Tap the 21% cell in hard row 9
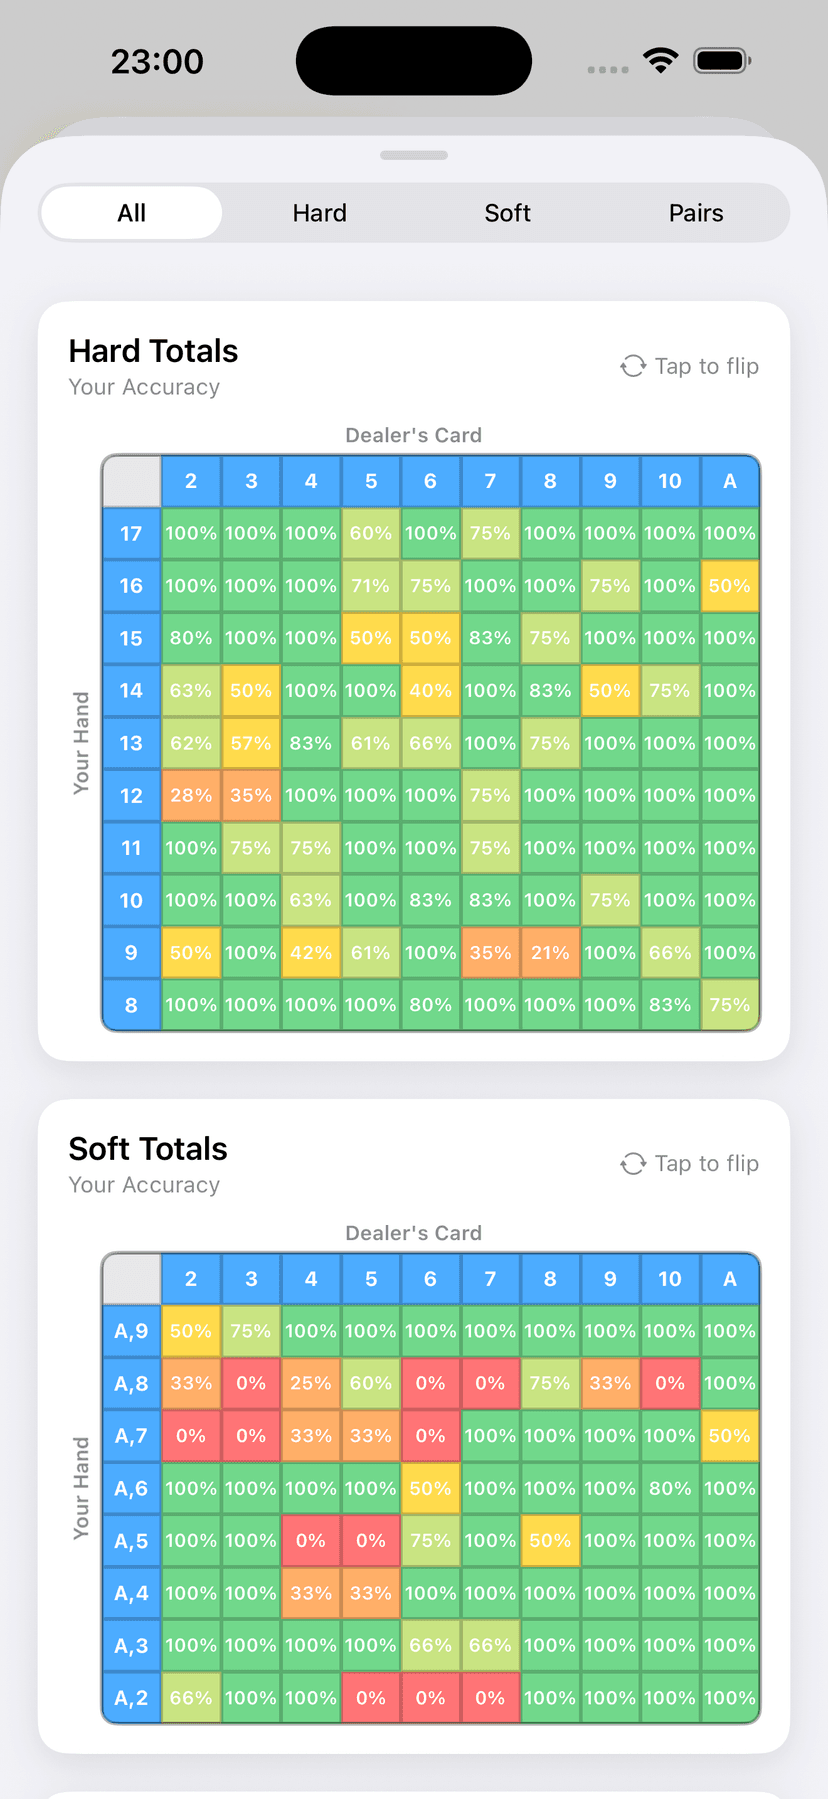 [x=550, y=953]
